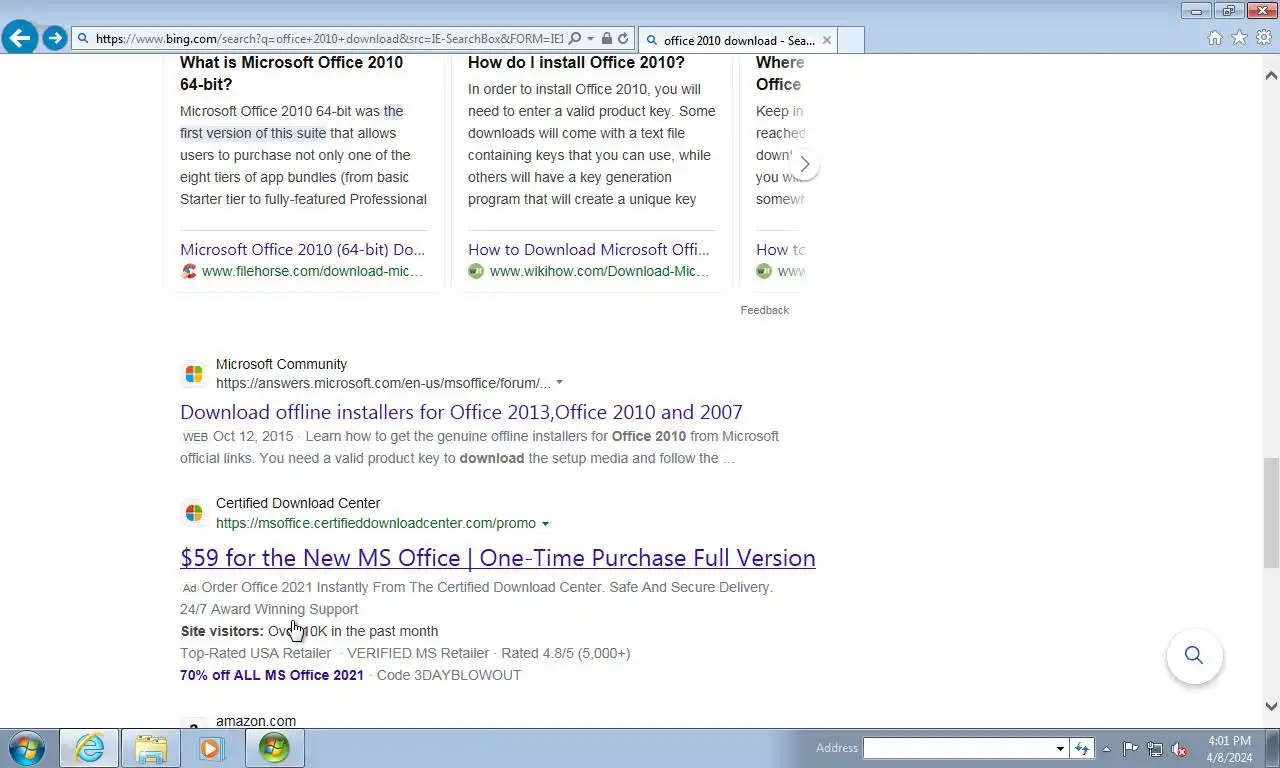1280x768 pixels.
Task: Click the 'What is Microsoft Office 2010 64-bit?' heading
Action: tap(292, 73)
